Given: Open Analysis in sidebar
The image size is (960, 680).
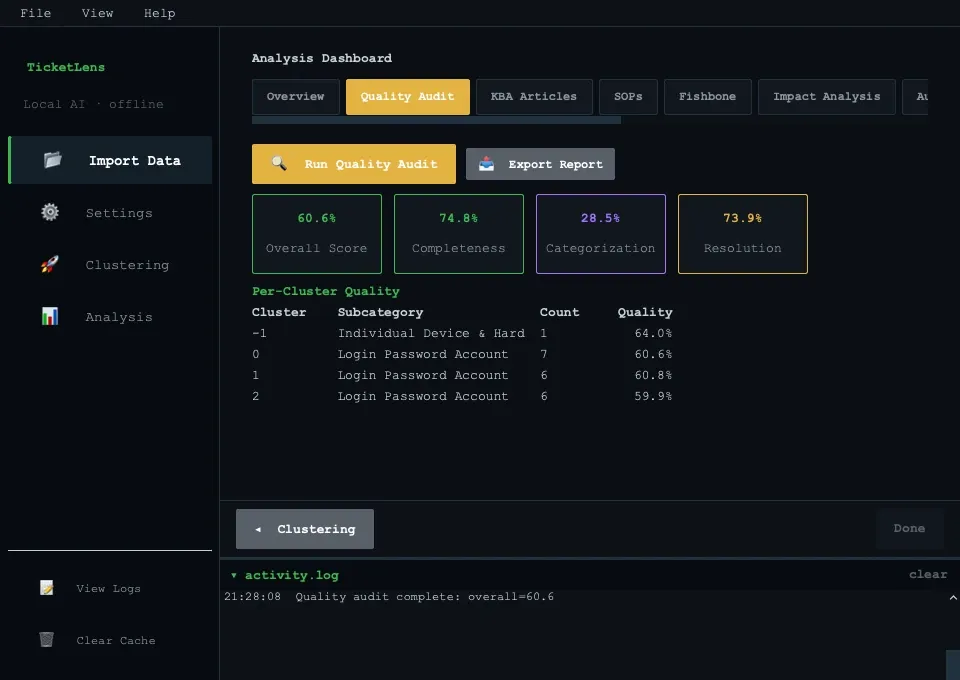Looking at the screenshot, I should click(x=111, y=316).
